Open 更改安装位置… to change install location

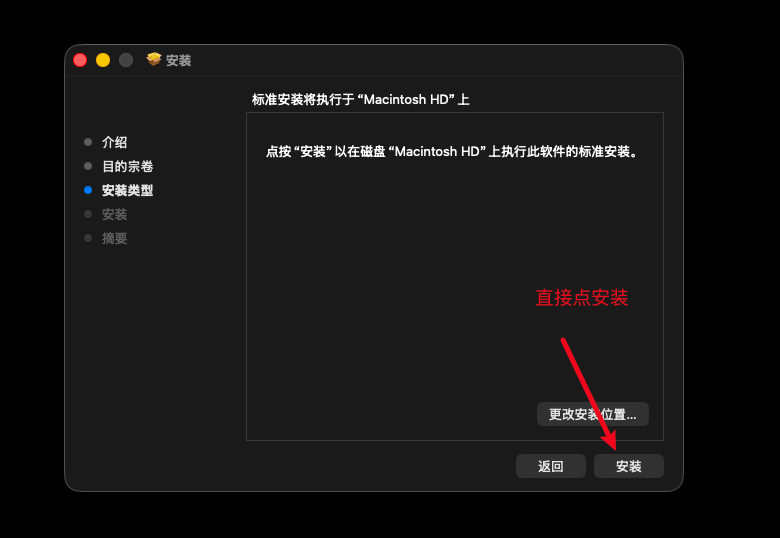[592, 414]
